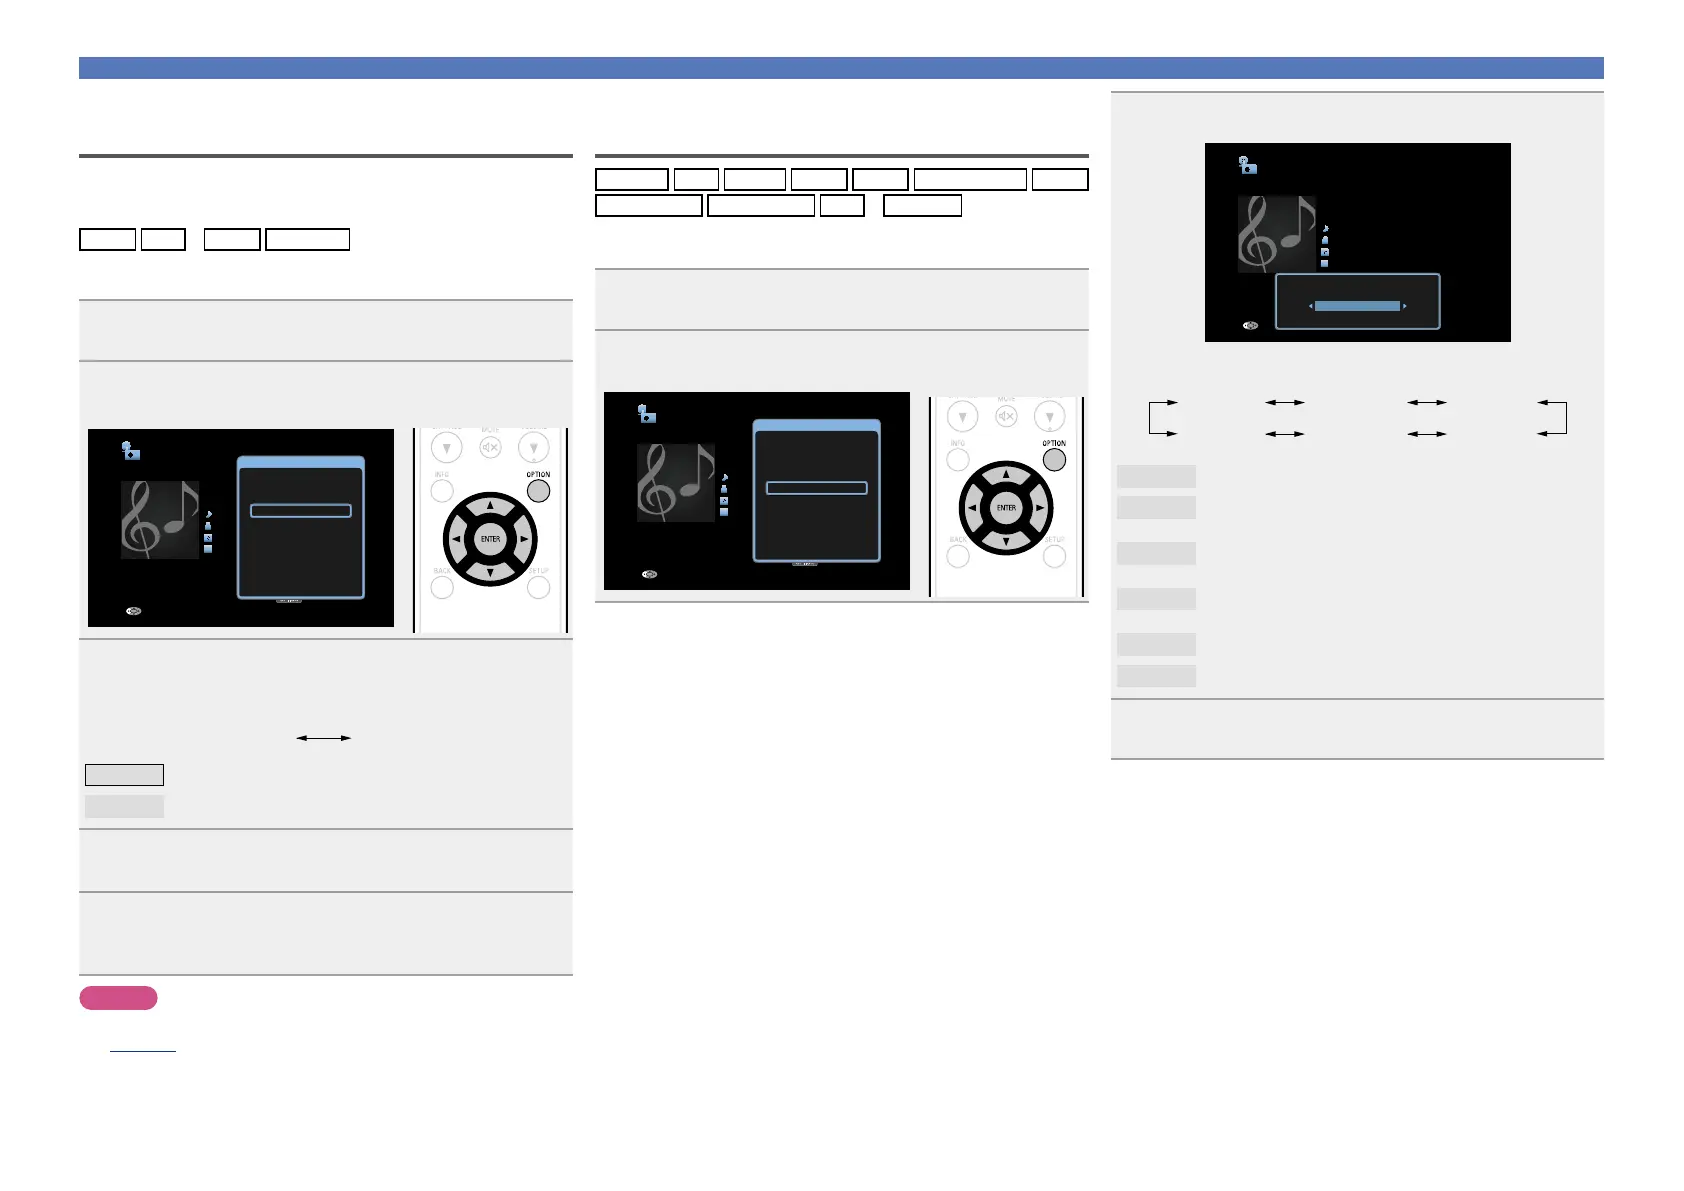Click network source icon in leftmost TV screen
Screen dimensions: 1684x1191
tap(130, 451)
